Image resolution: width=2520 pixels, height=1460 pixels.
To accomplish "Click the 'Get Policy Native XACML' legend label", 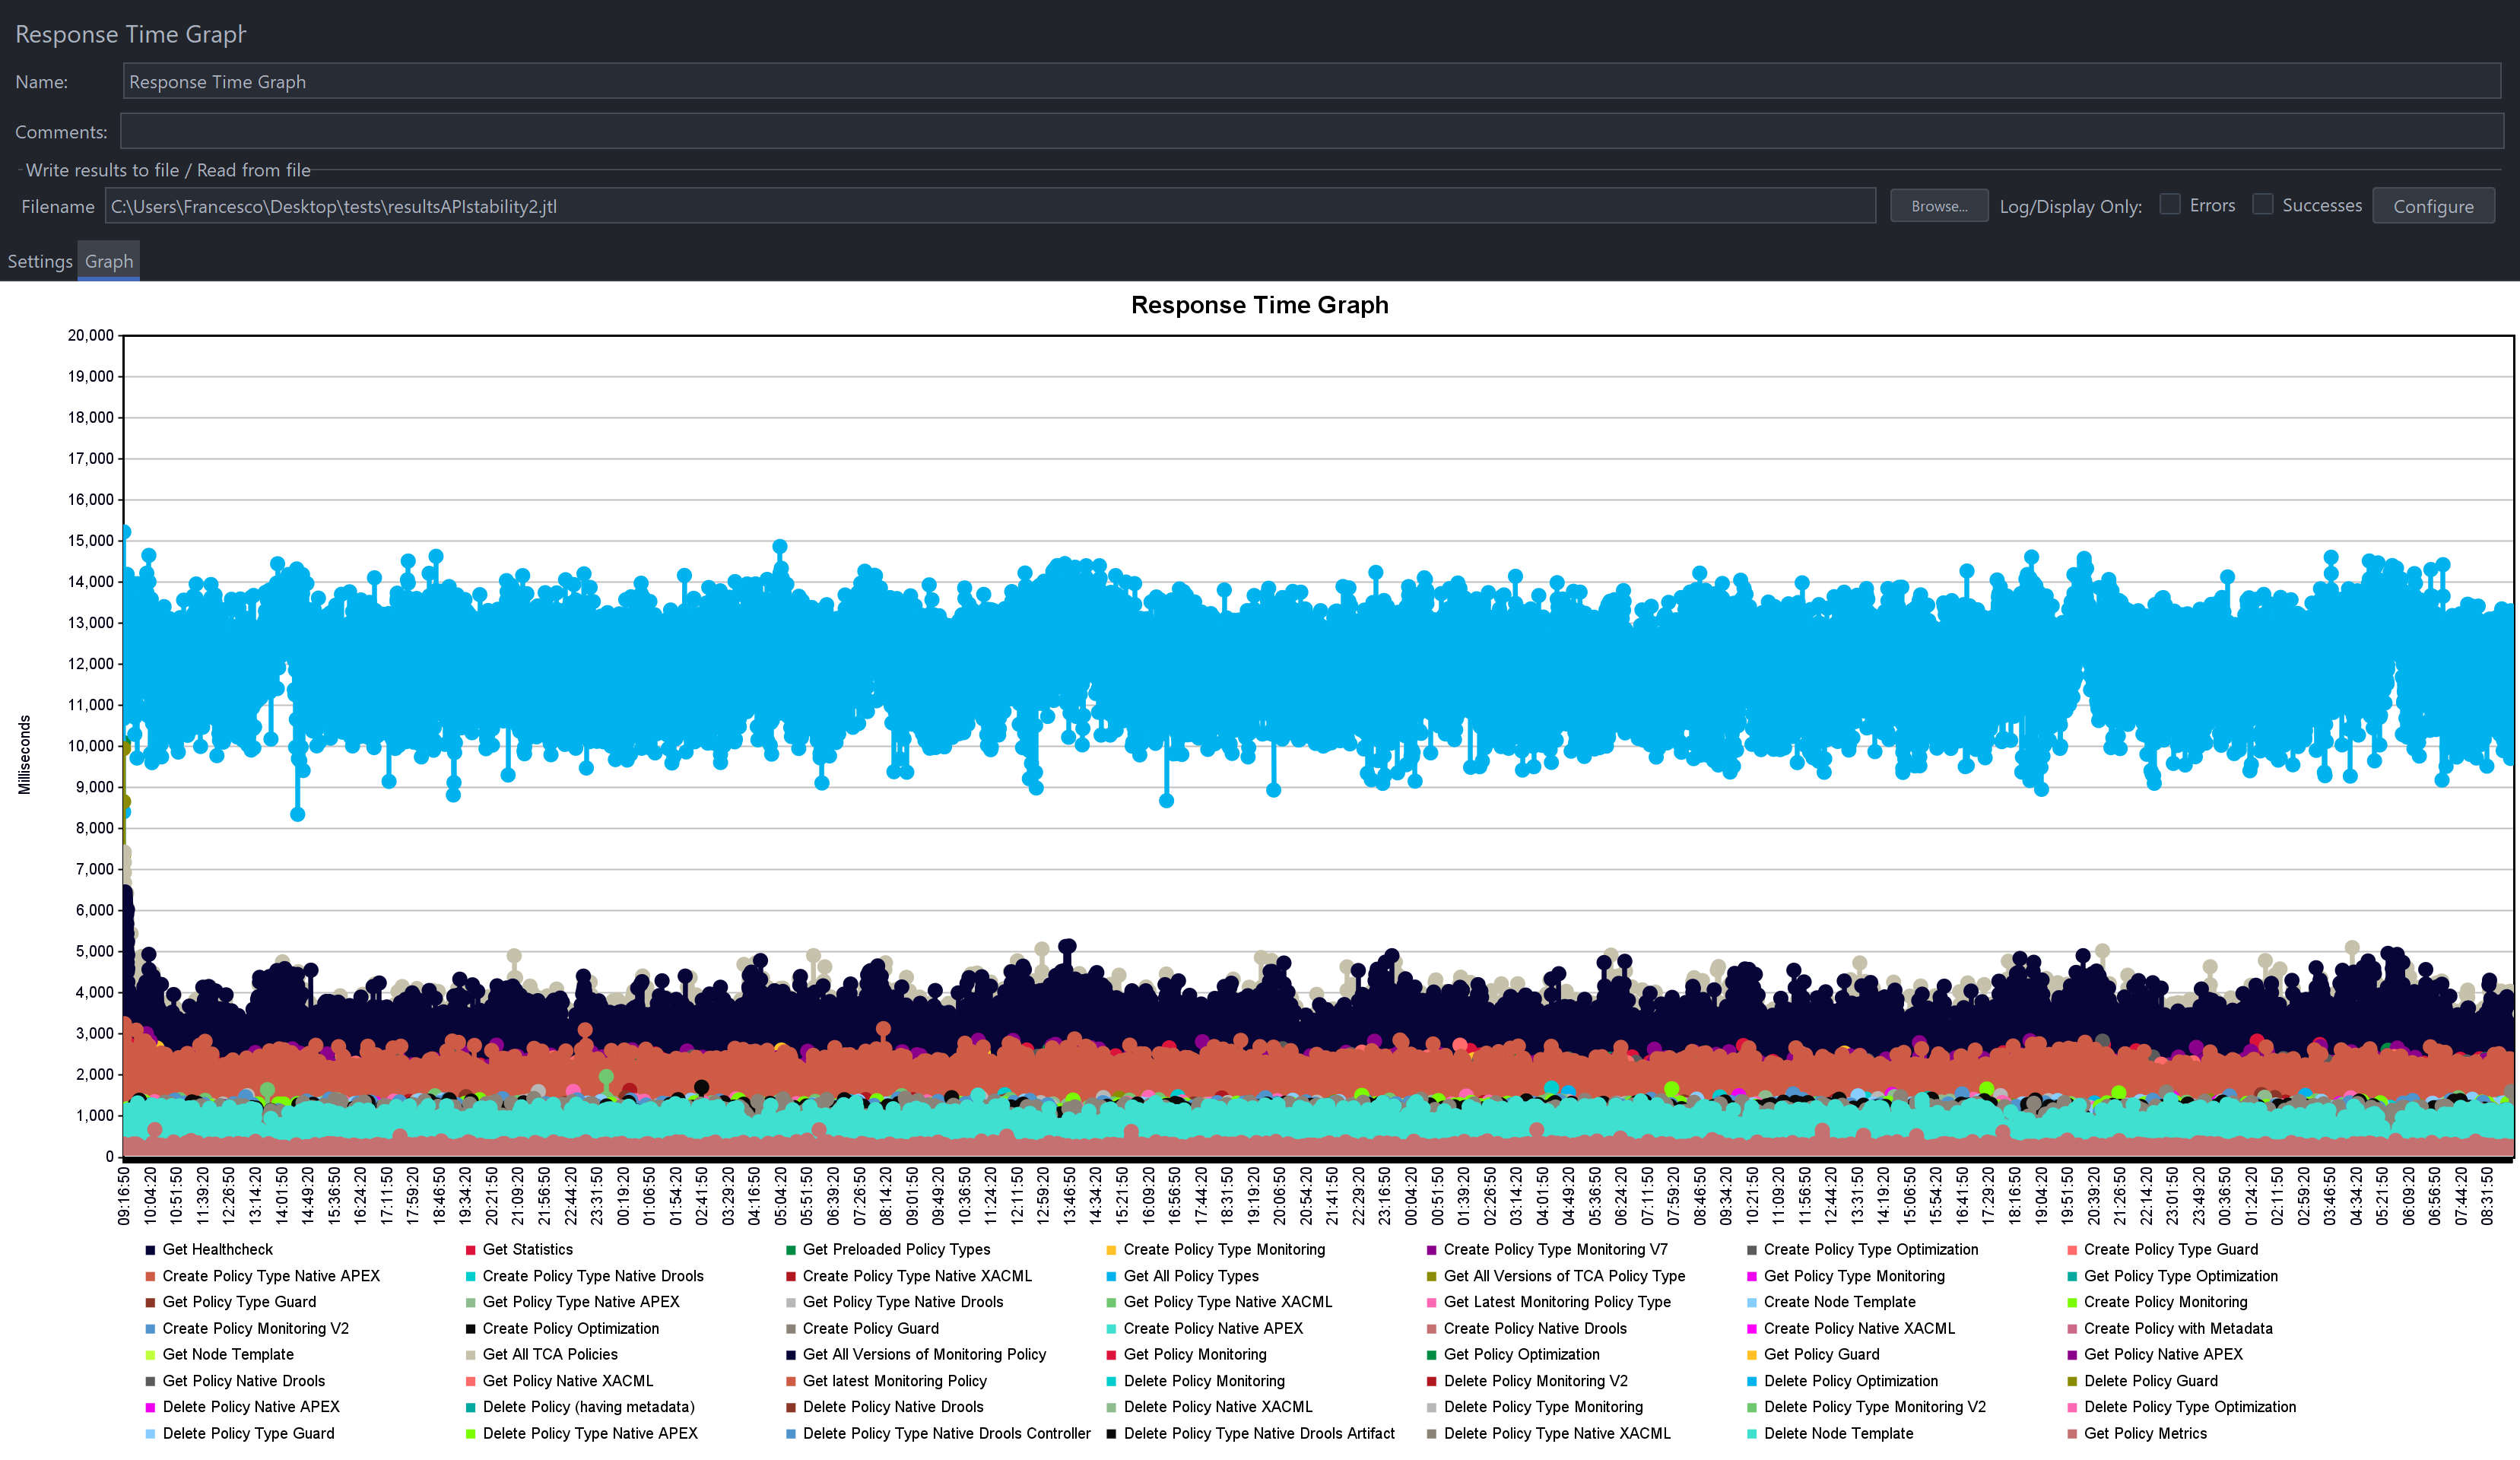I will click(x=568, y=1381).
